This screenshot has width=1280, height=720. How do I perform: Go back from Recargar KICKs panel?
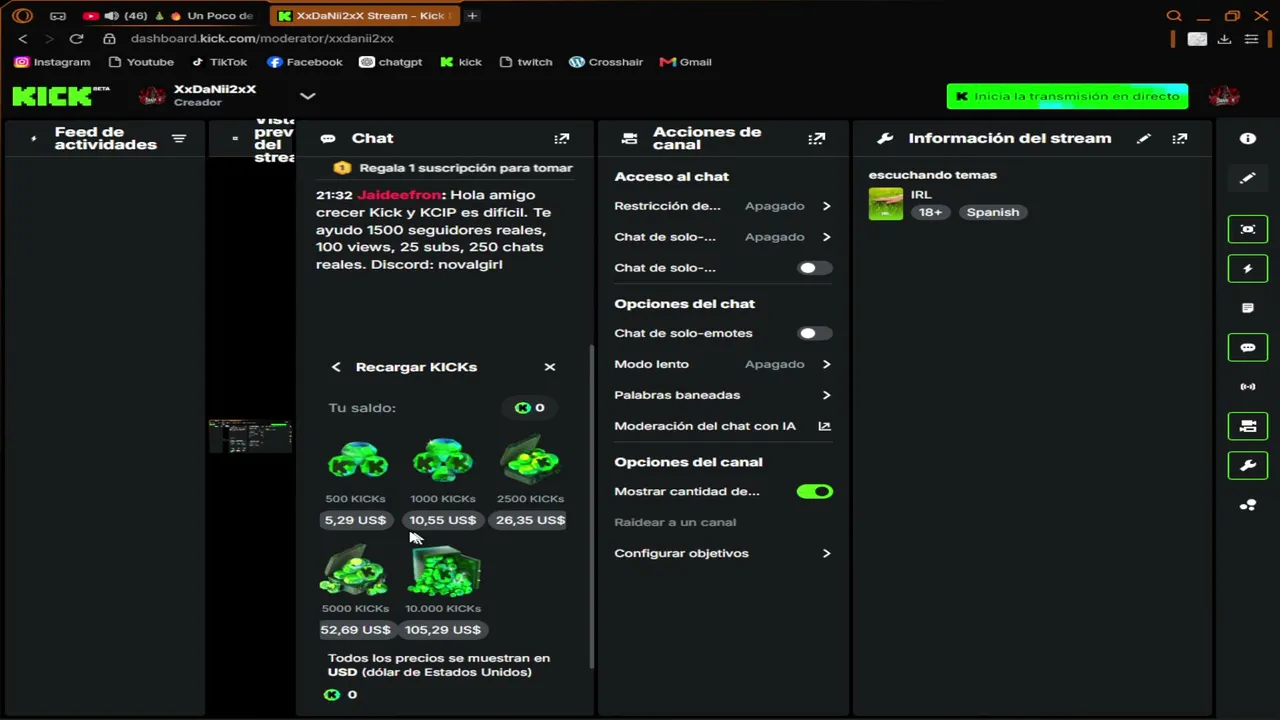coord(336,367)
